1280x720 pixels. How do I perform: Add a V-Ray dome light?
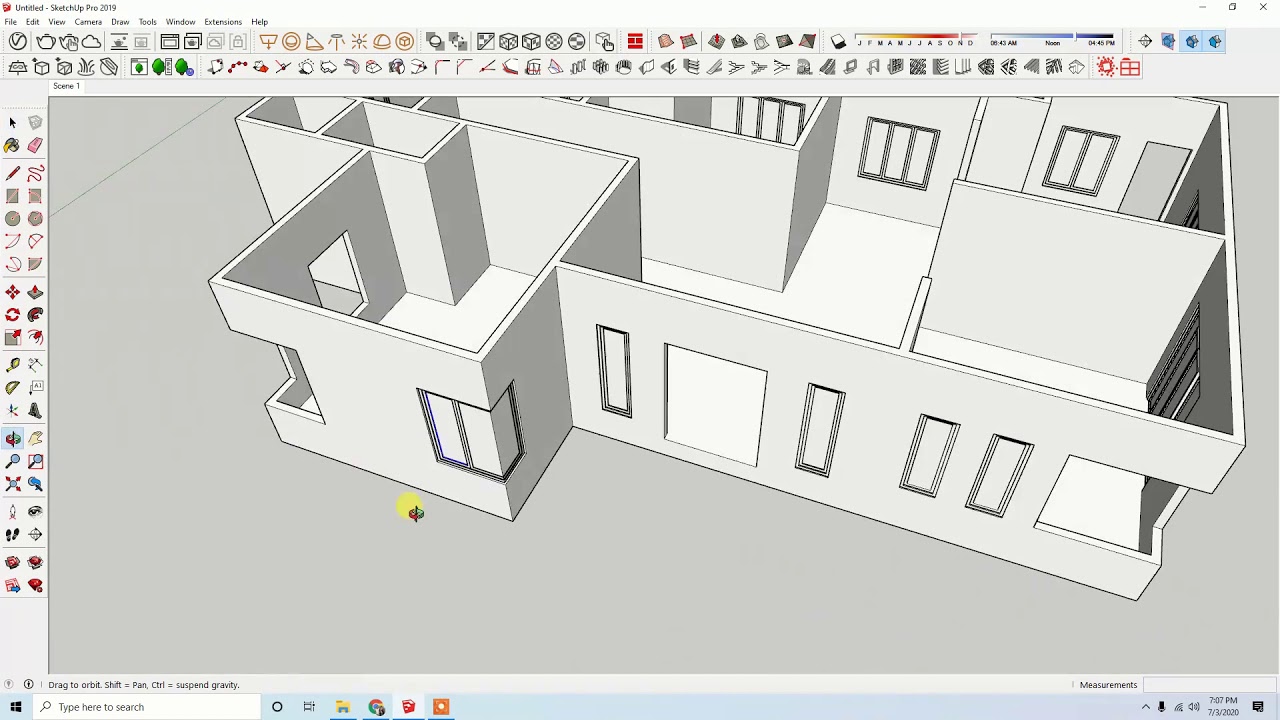[x=382, y=41]
